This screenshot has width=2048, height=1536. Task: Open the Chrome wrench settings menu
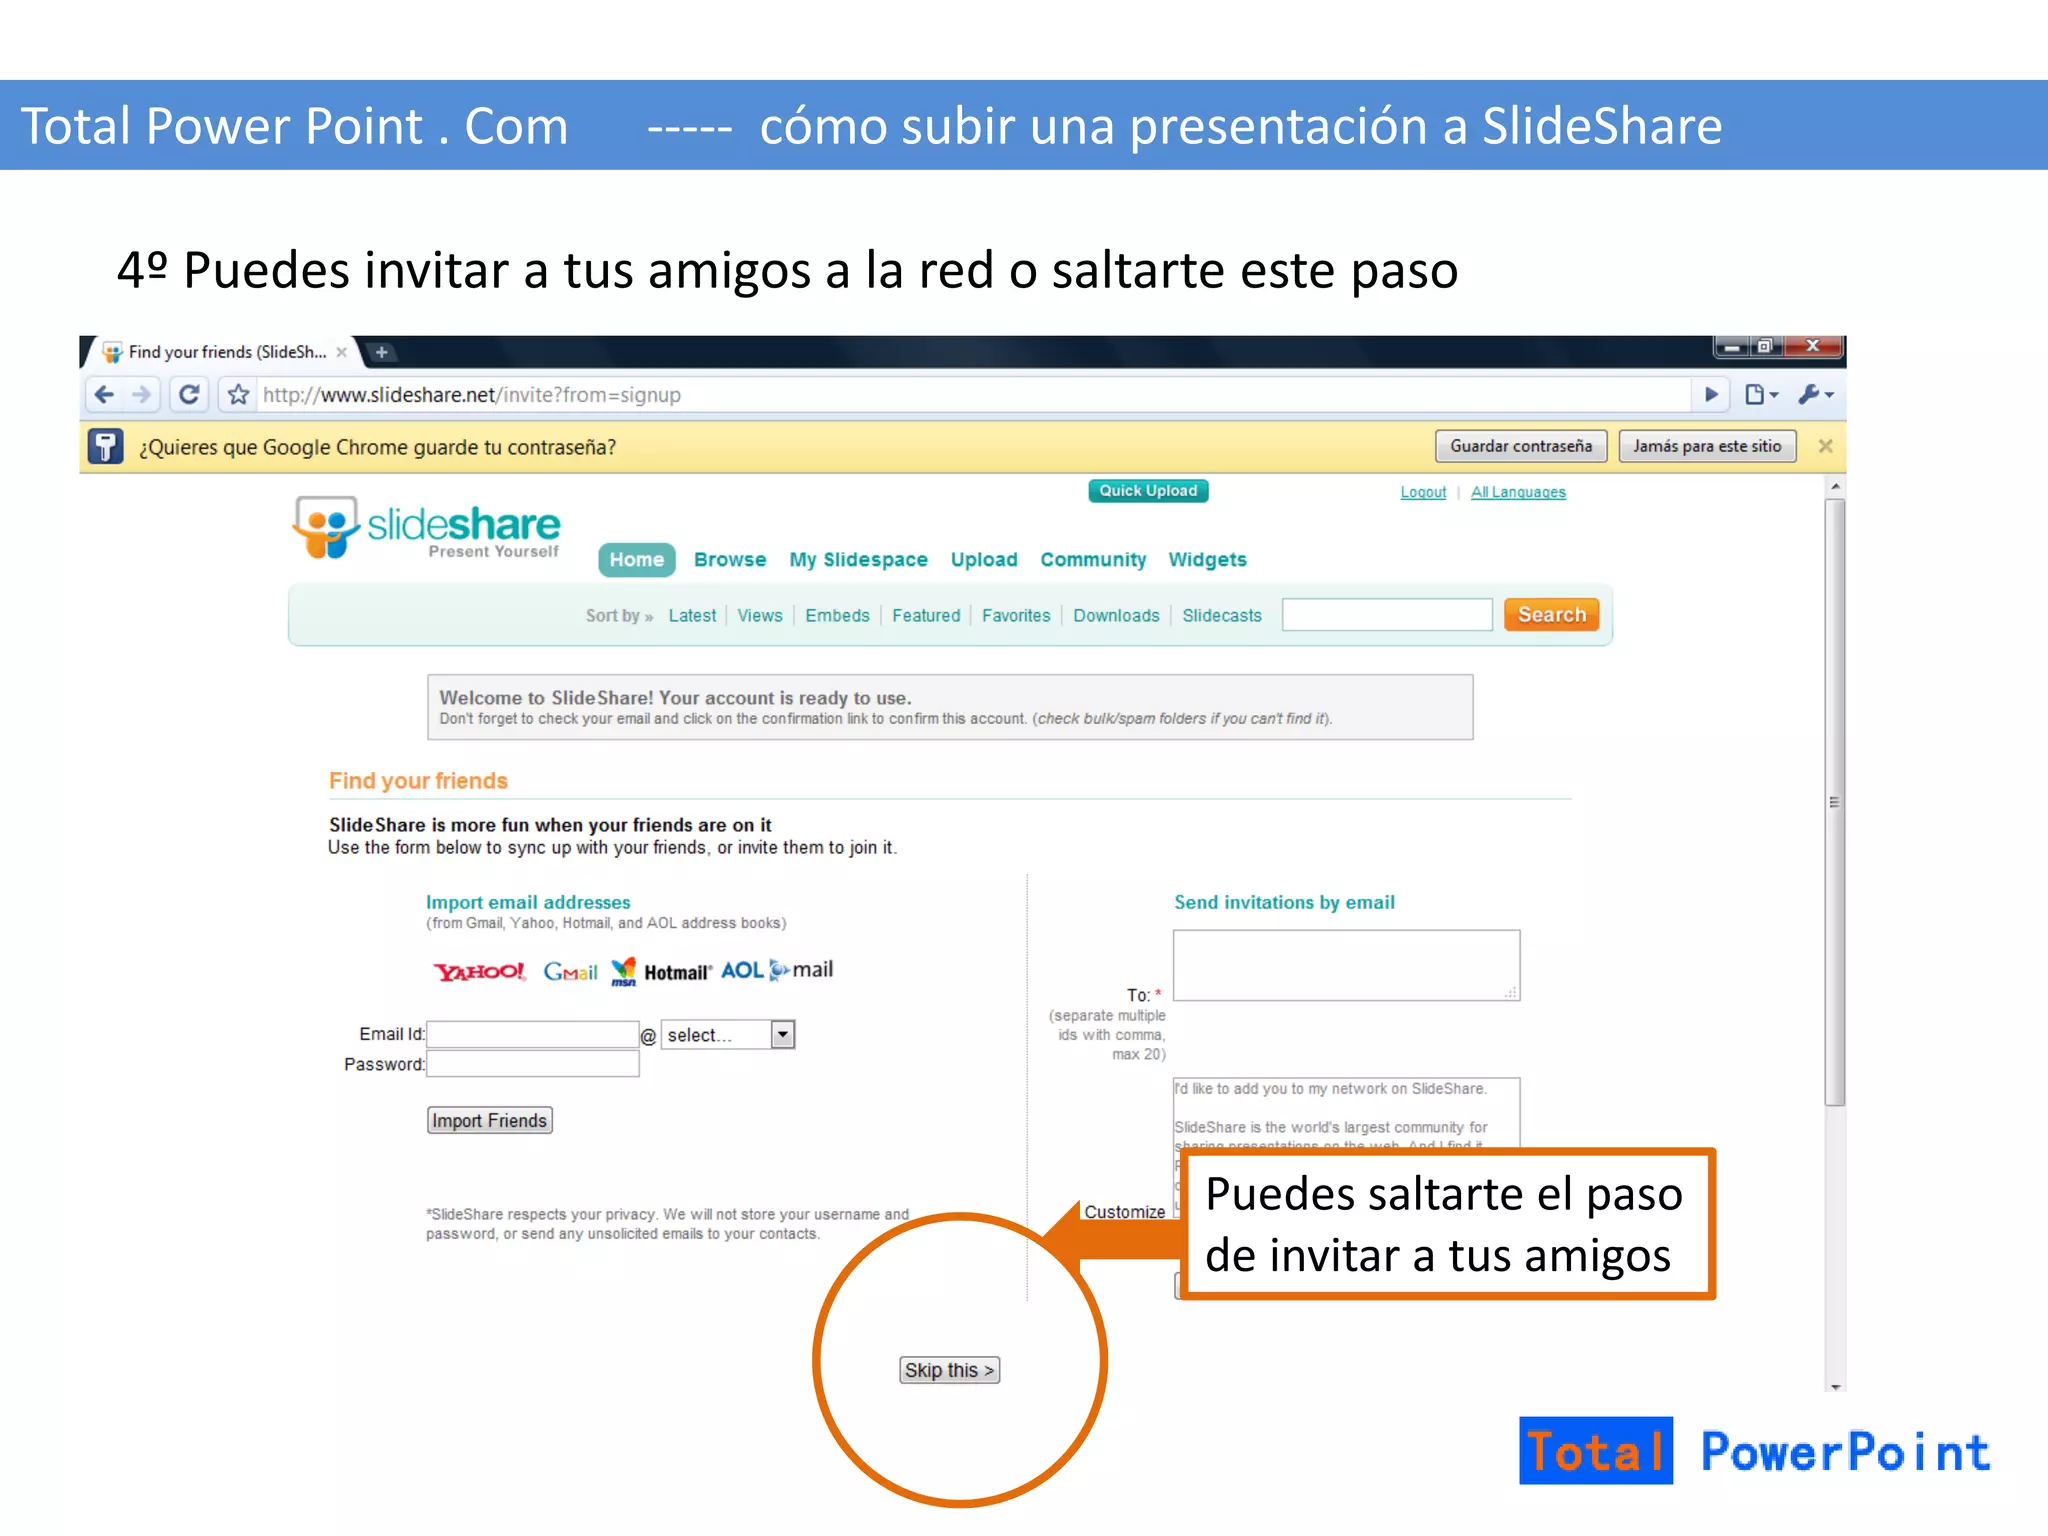(x=1815, y=395)
